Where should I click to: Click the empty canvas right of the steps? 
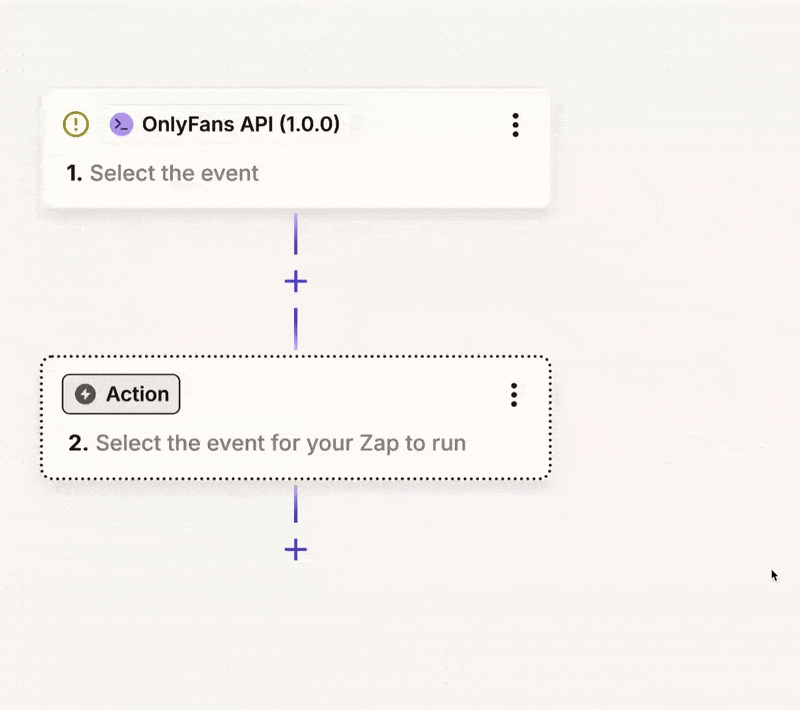coord(670,300)
